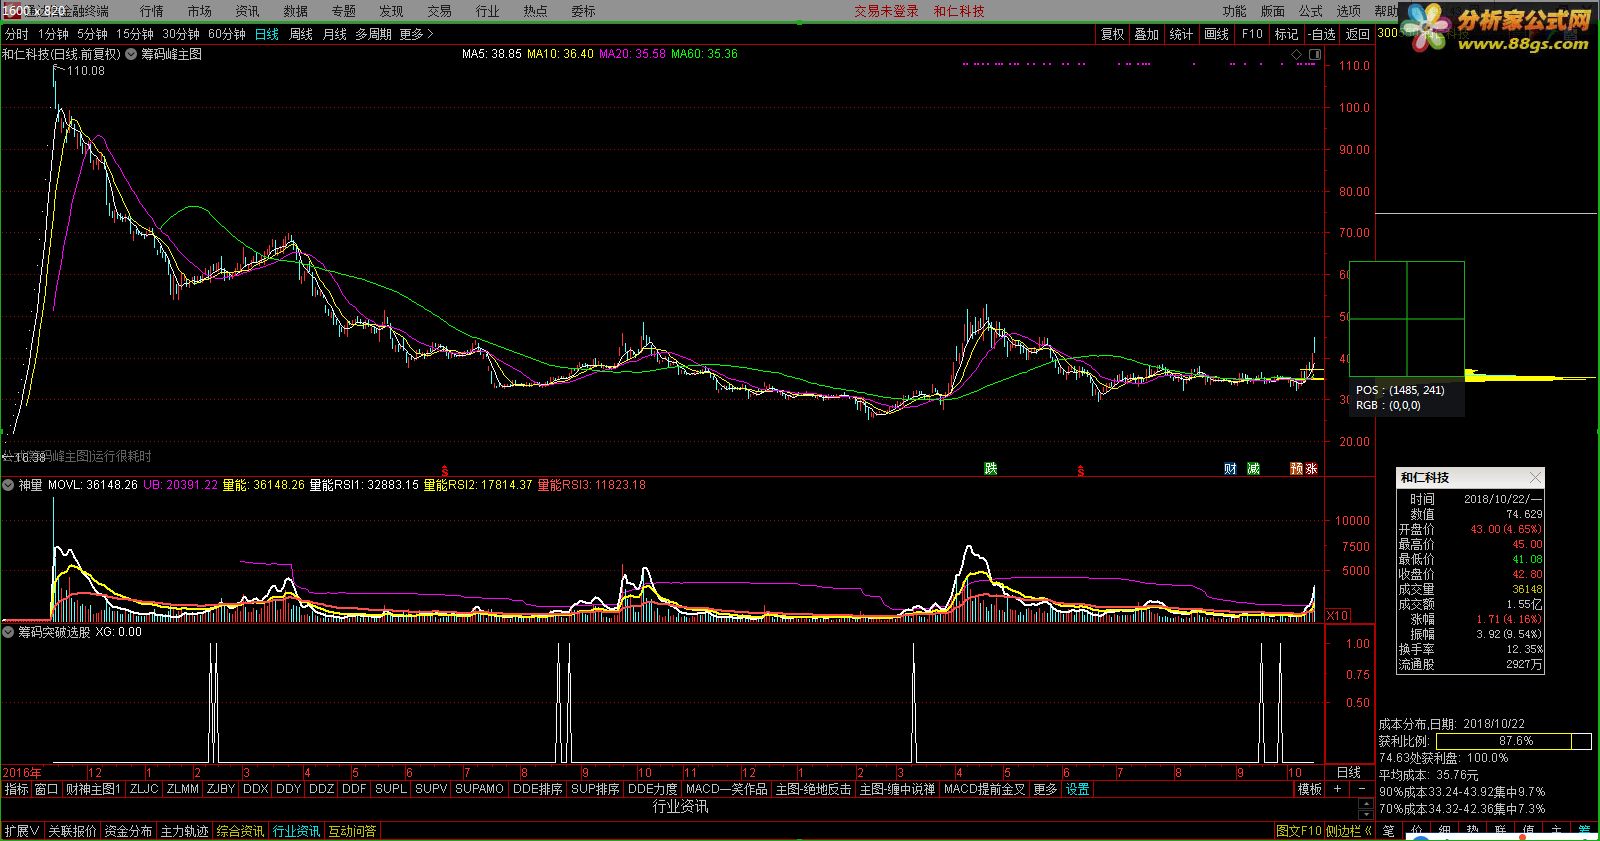Open the 主力轨迹 bottom tab

(185, 831)
